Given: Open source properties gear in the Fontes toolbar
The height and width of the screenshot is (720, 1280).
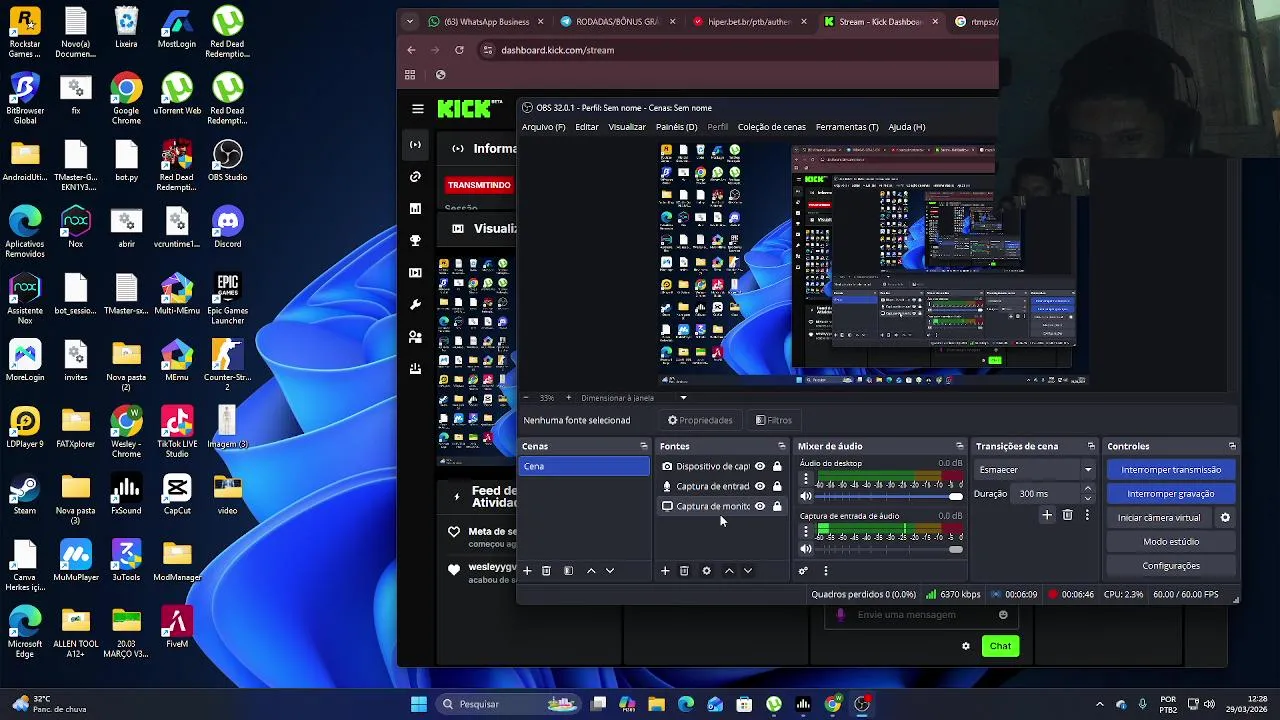Looking at the screenshot, I should click(706, 571).
